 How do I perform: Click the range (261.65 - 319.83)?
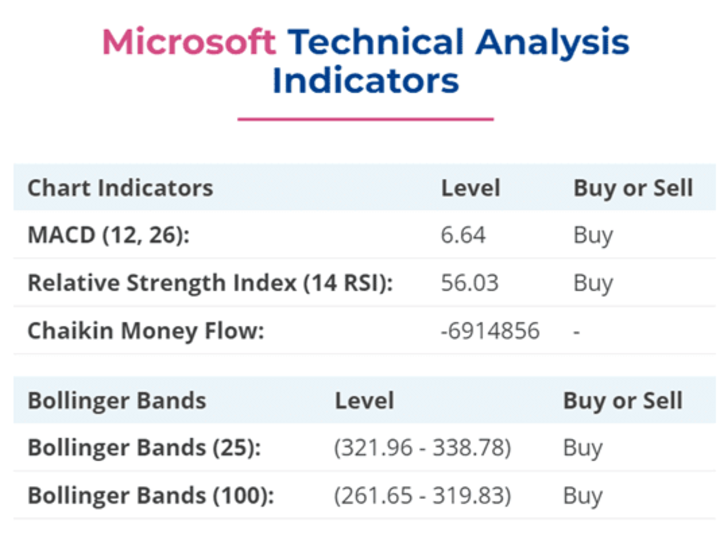(422, 495)
